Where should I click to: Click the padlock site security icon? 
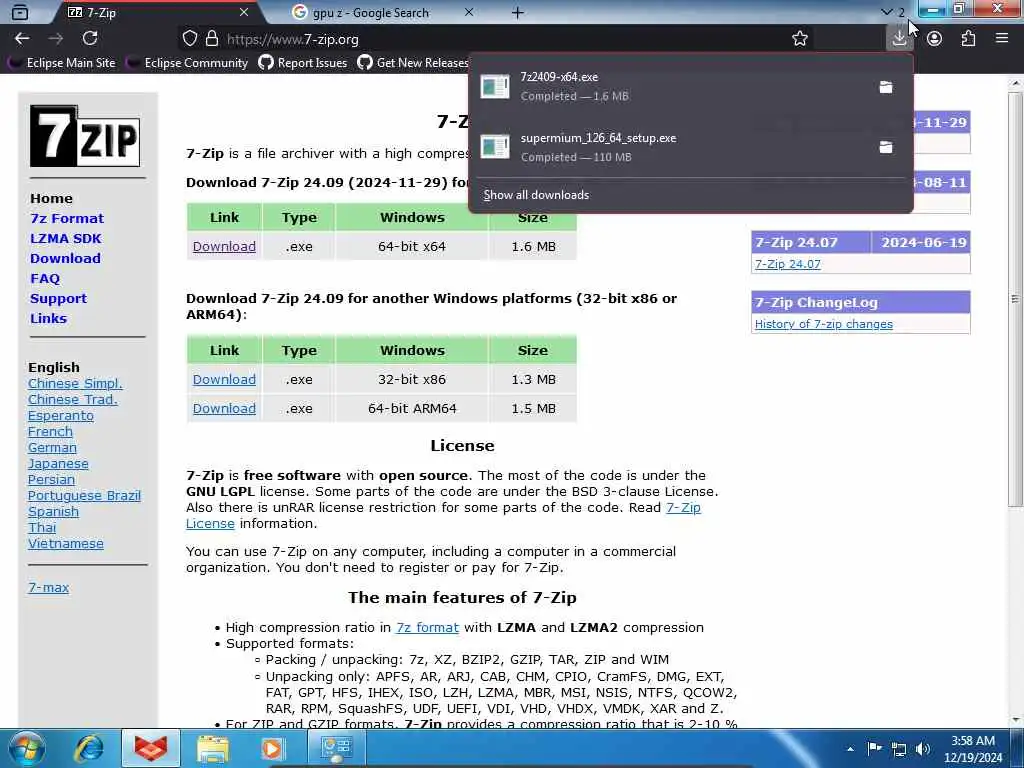(x=212, y=39)
